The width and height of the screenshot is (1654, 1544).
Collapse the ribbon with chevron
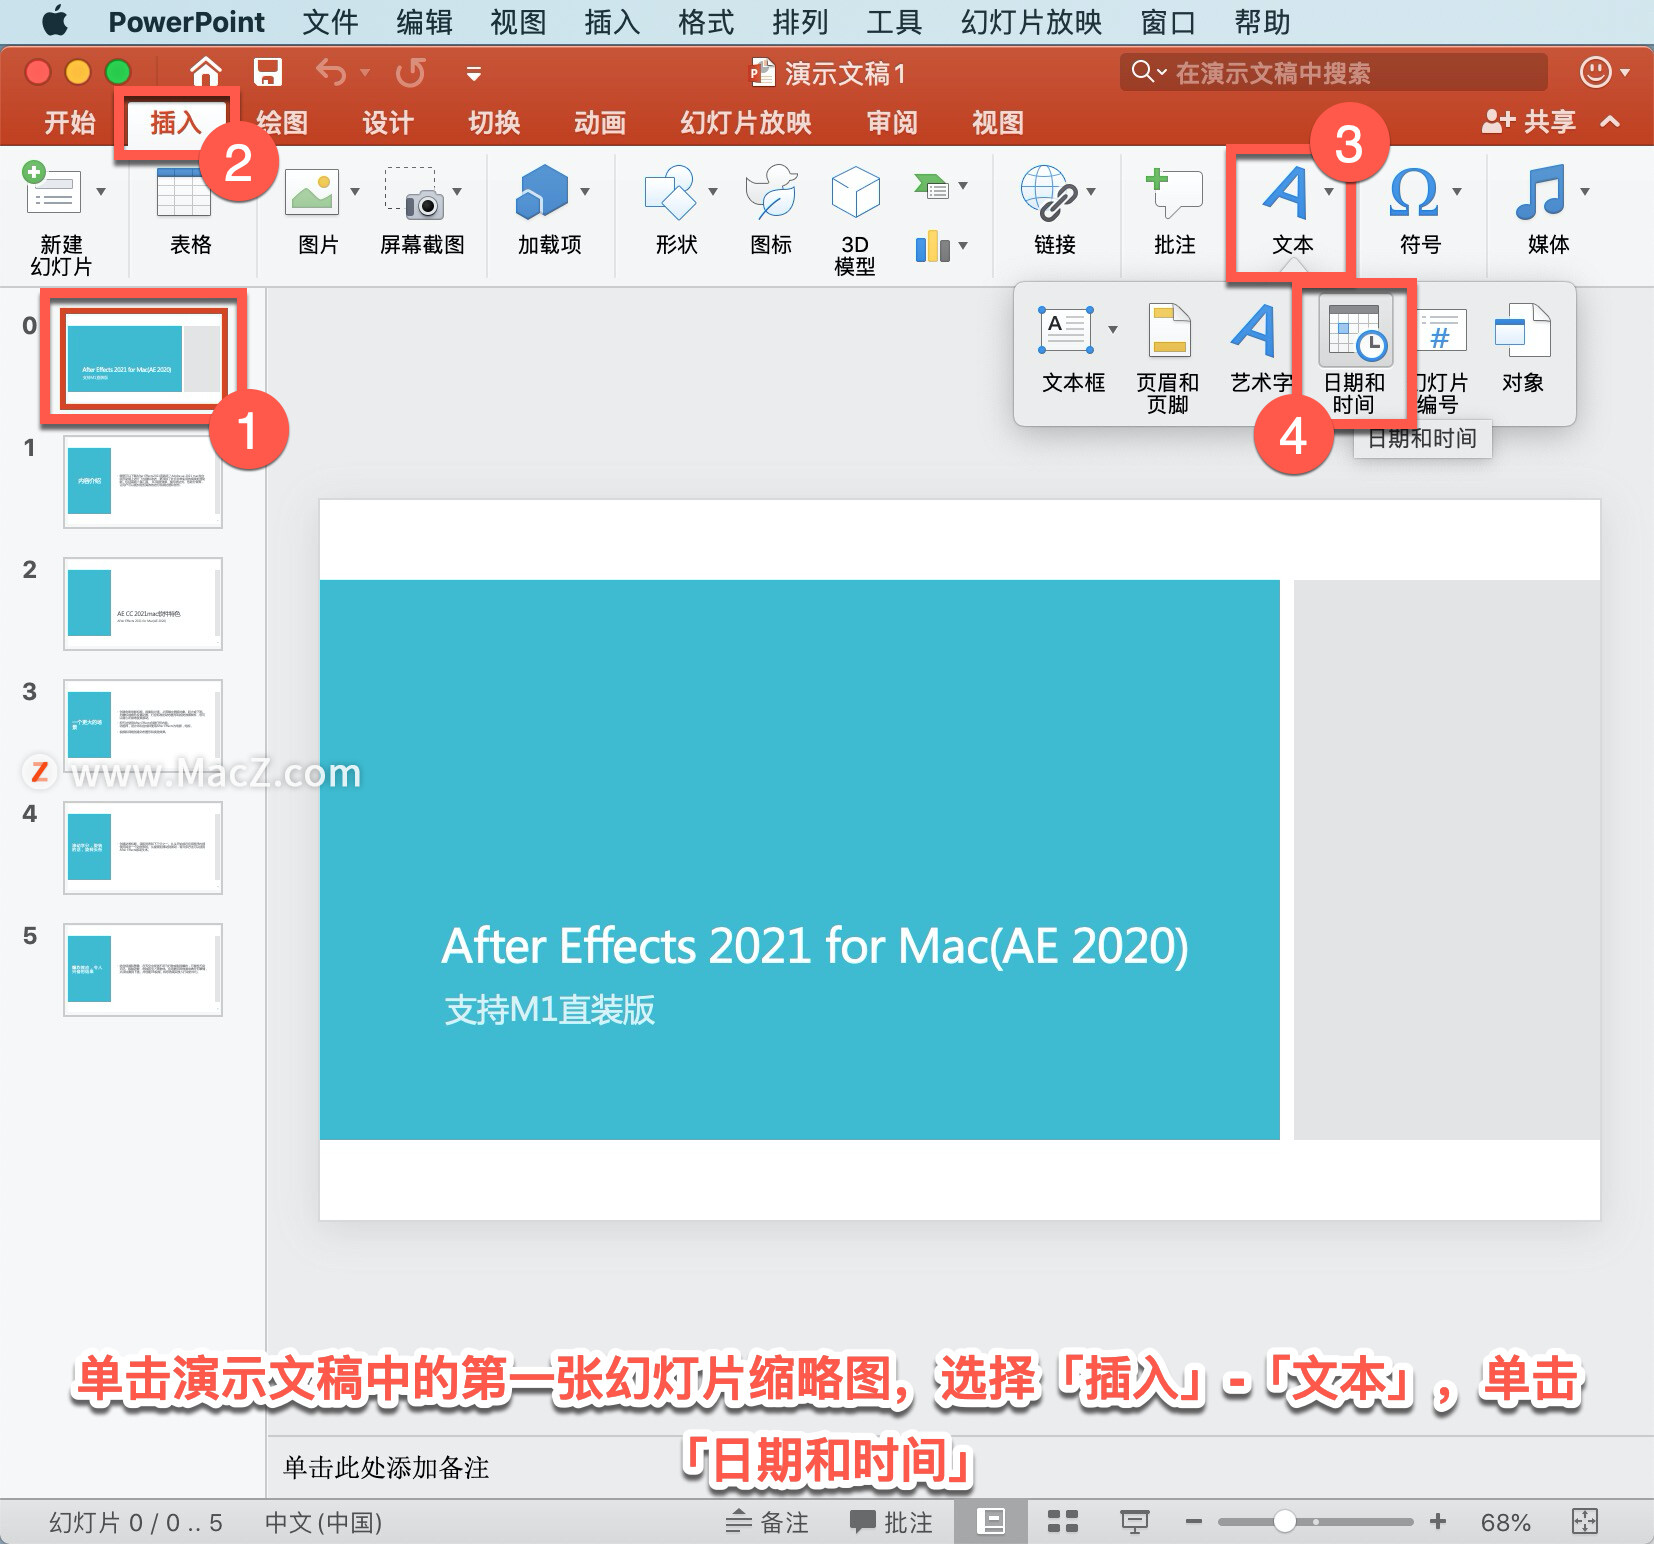[x=1610, y=122]
